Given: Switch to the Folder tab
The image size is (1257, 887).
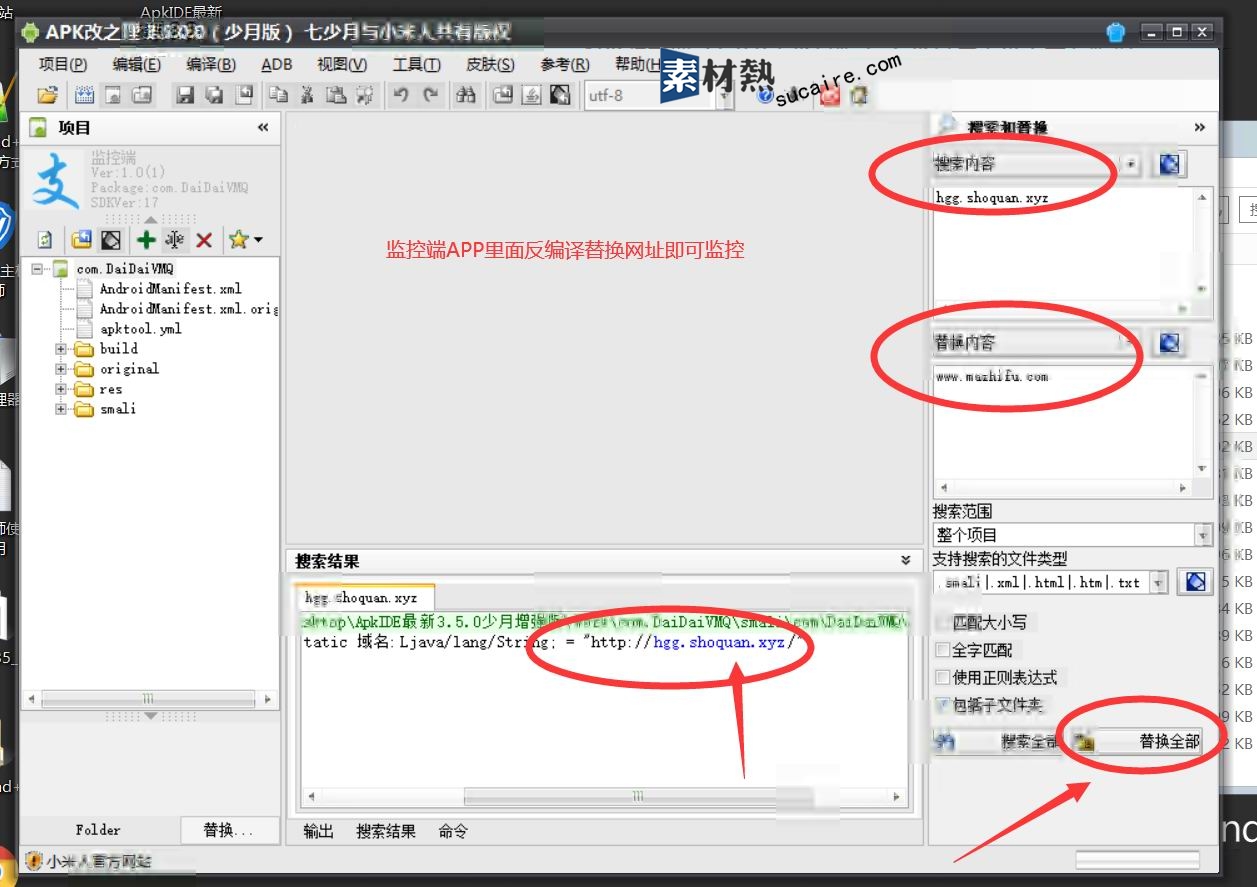Looking at the screenshot, I should tap(98, 830).
